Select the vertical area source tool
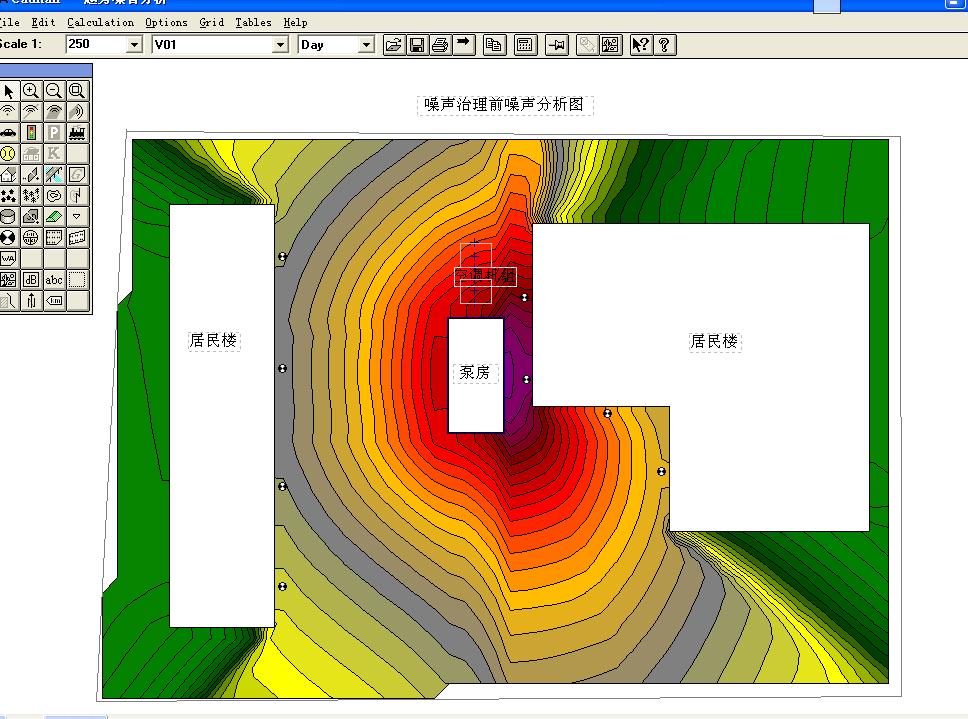968x719 pixels. pos(77,112)
